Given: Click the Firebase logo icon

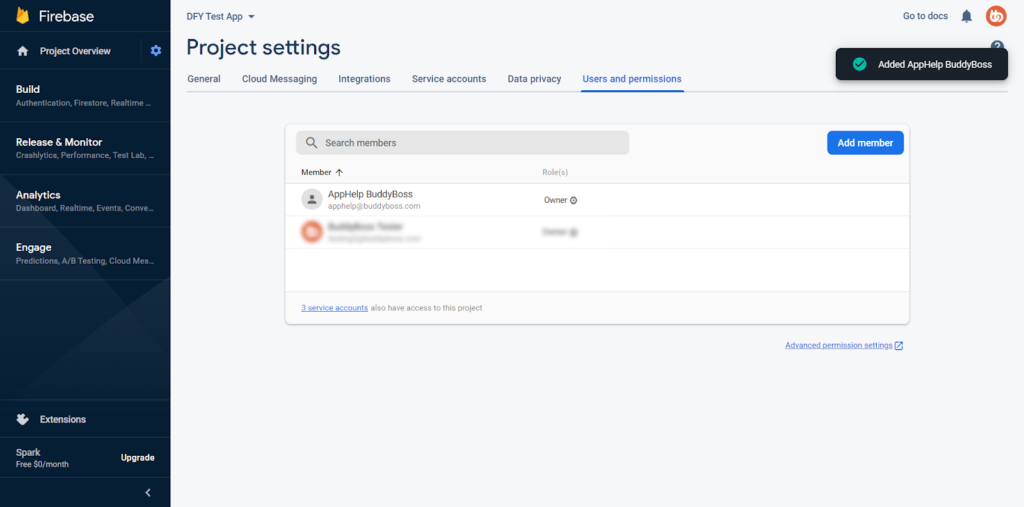Looking at the screenshot, I should (x=22, y=16).
